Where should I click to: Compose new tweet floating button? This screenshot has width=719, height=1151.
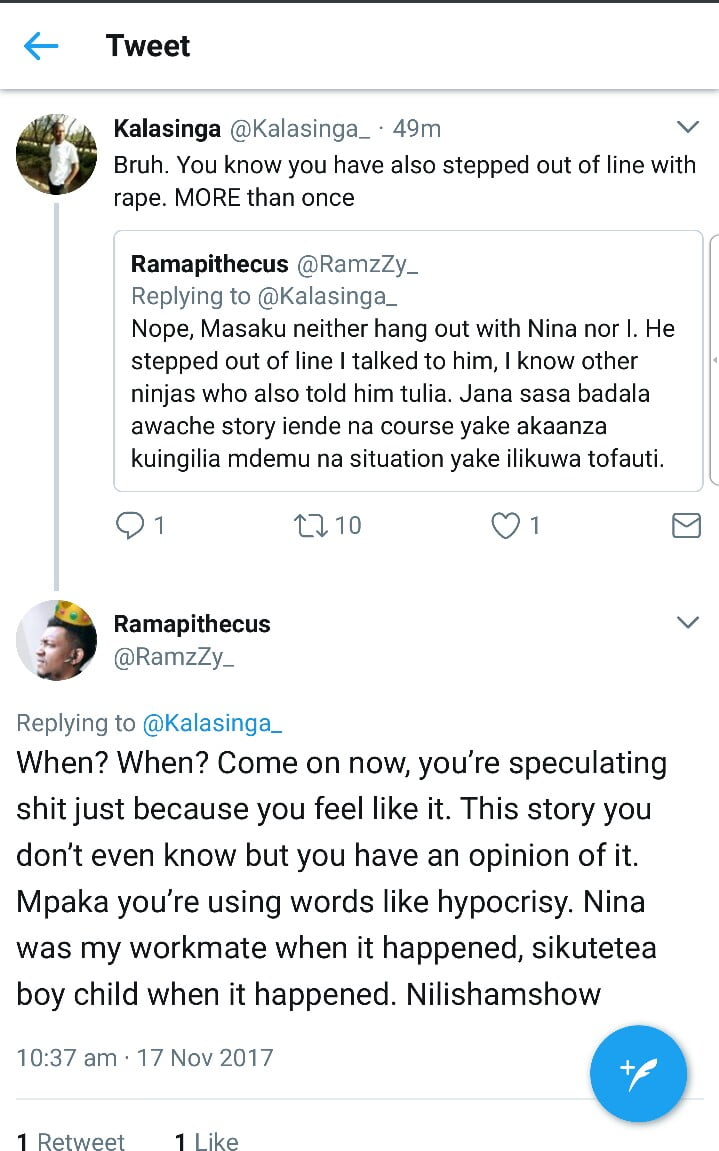pos(638,1073)
